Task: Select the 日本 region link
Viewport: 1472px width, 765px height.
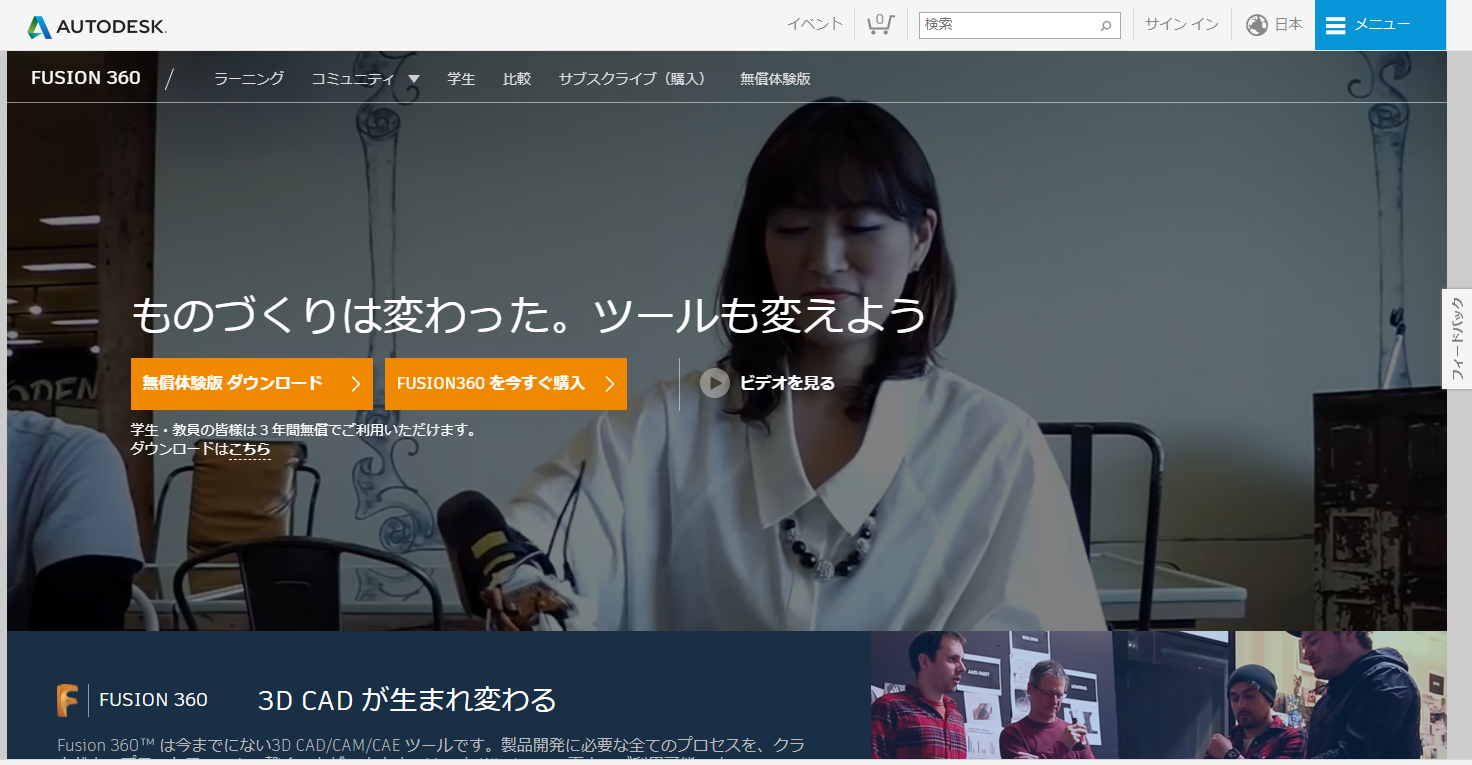Action: [1288, 25]
